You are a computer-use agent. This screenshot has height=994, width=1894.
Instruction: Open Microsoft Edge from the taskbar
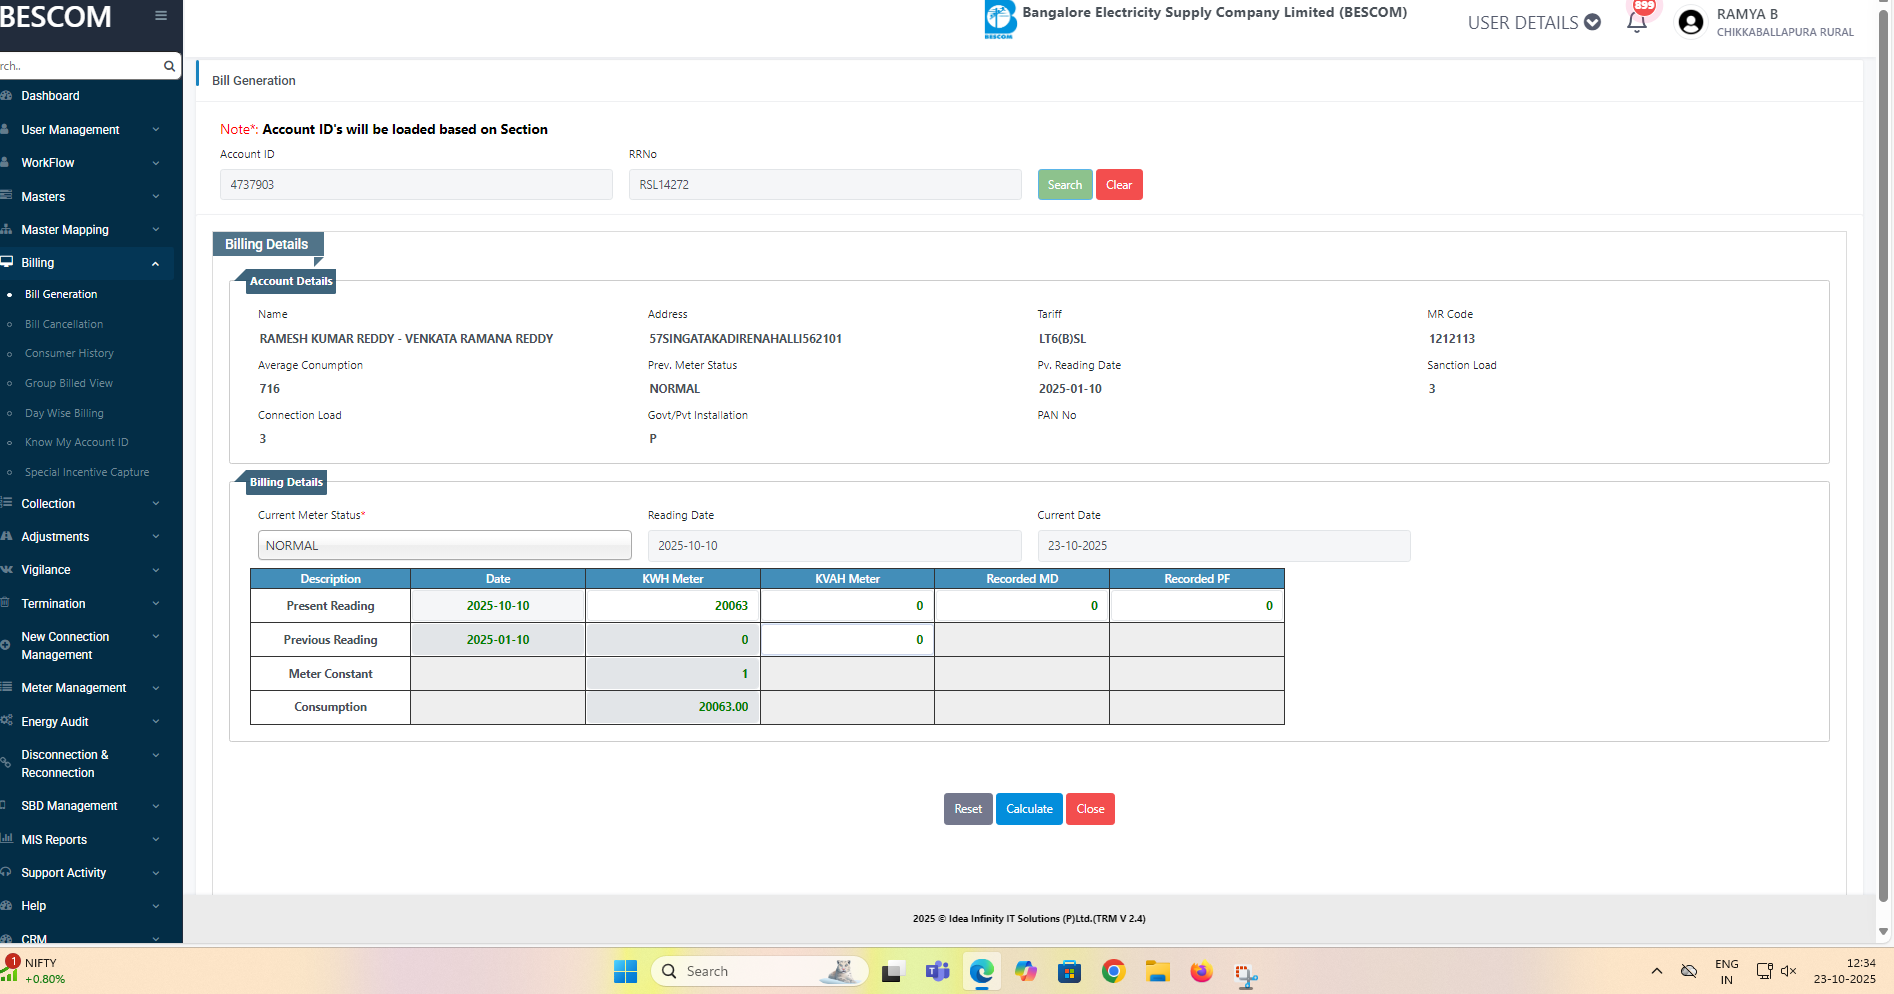[982, 971]
